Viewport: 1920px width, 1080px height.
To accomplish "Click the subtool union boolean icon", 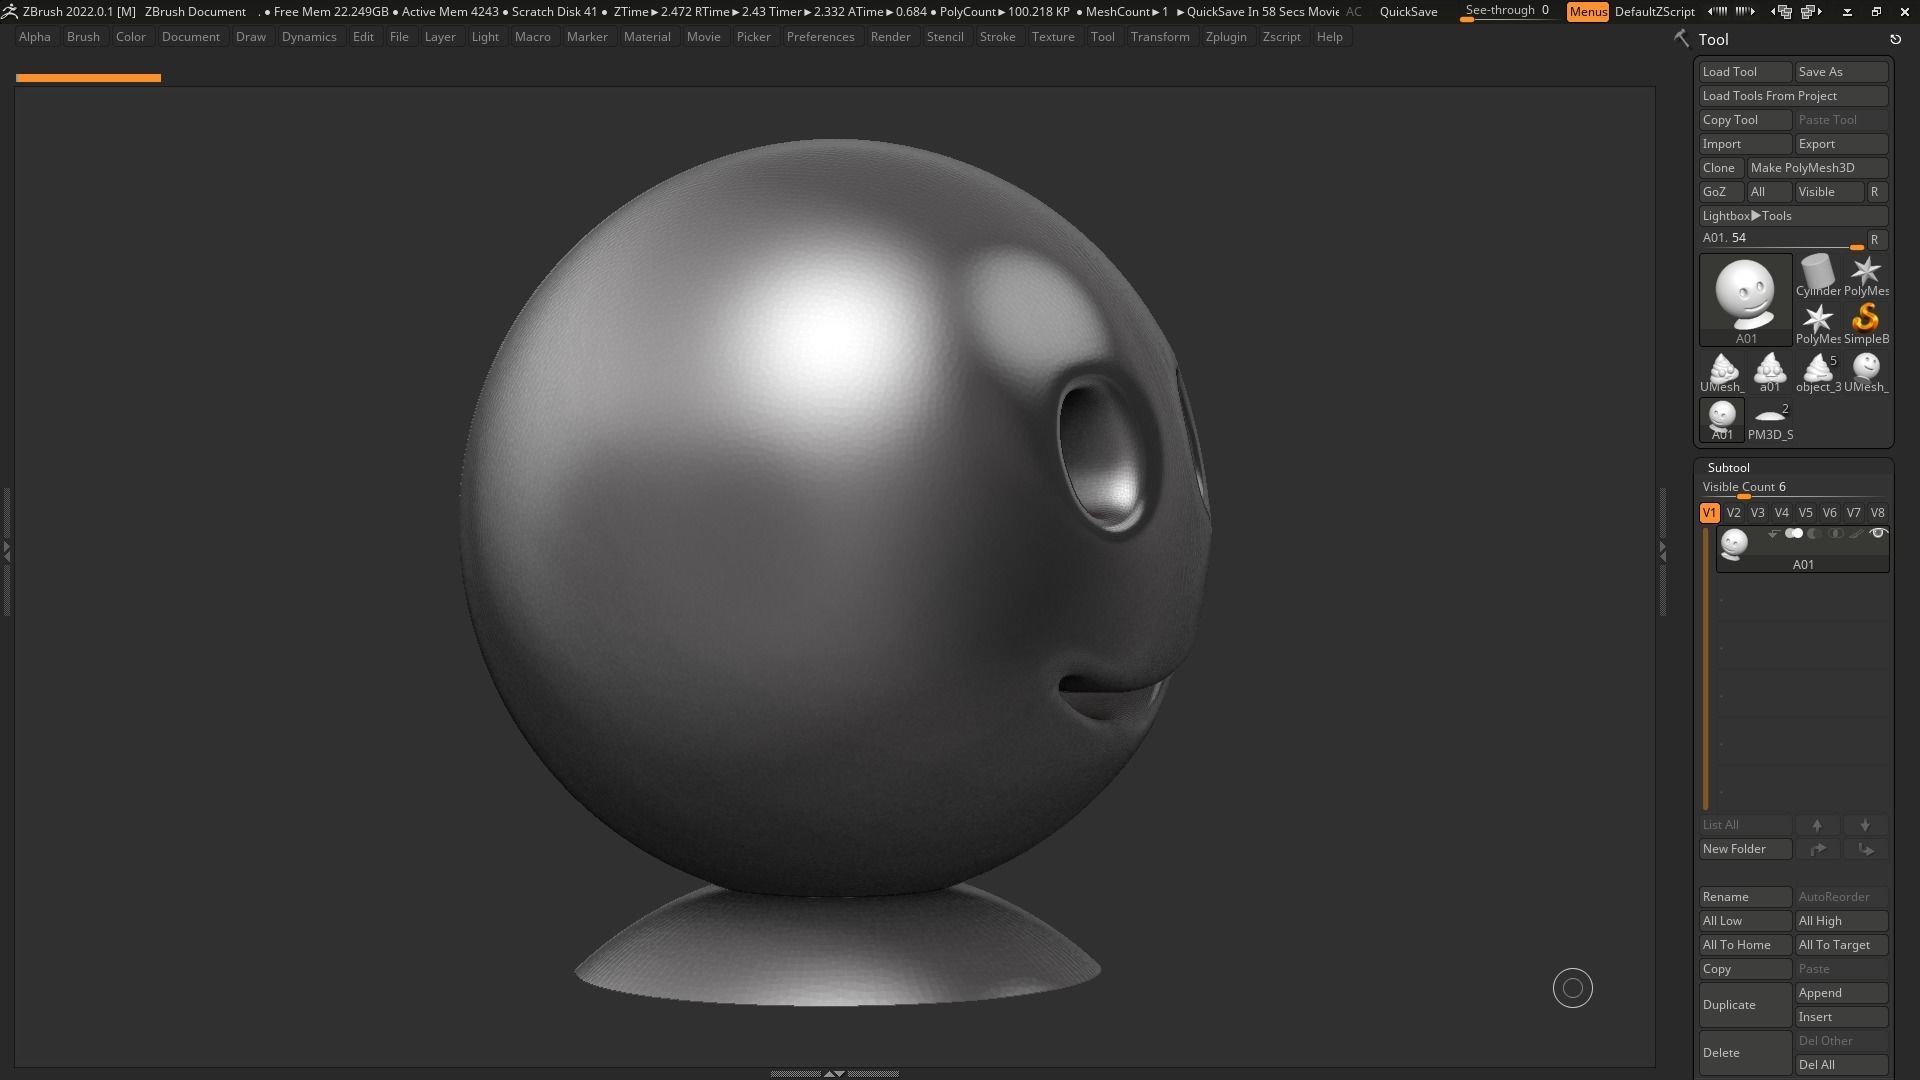I will [1794, 534].
